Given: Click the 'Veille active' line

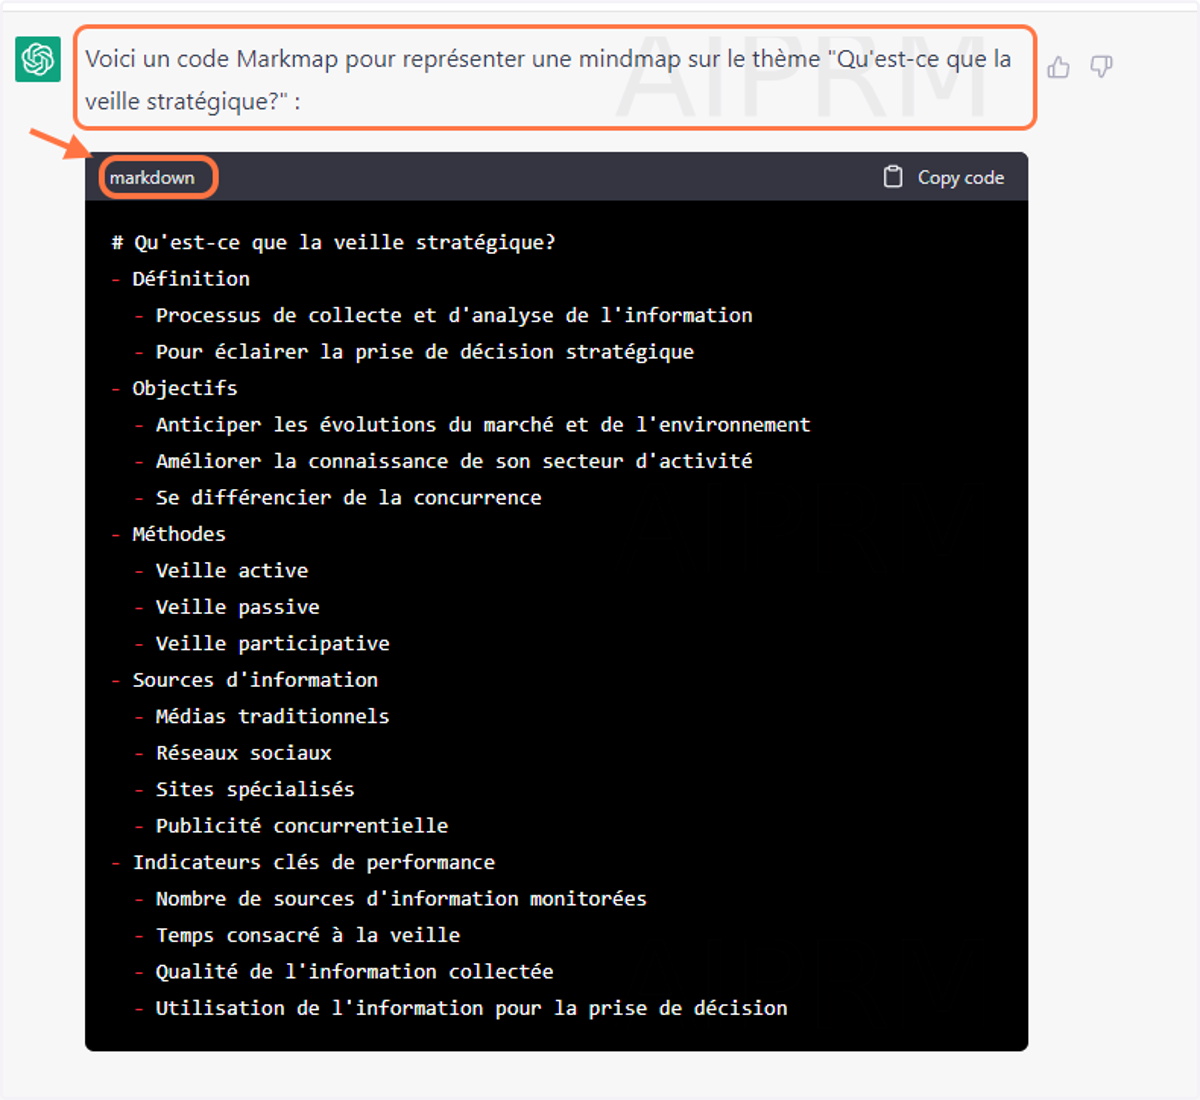Looking at the screenshot, I should pos(232,571).
